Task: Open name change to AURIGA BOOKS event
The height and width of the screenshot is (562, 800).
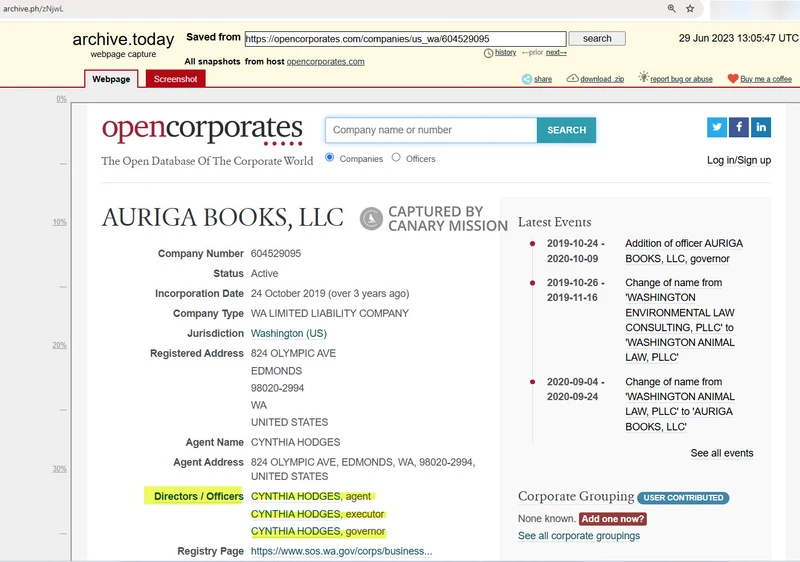Action: point(680,404)
